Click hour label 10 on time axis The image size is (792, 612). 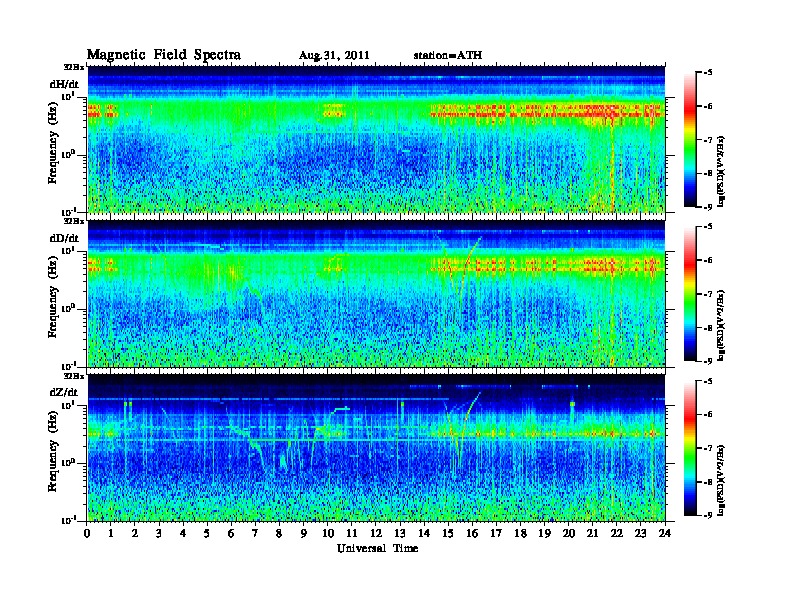click(328, 533)
